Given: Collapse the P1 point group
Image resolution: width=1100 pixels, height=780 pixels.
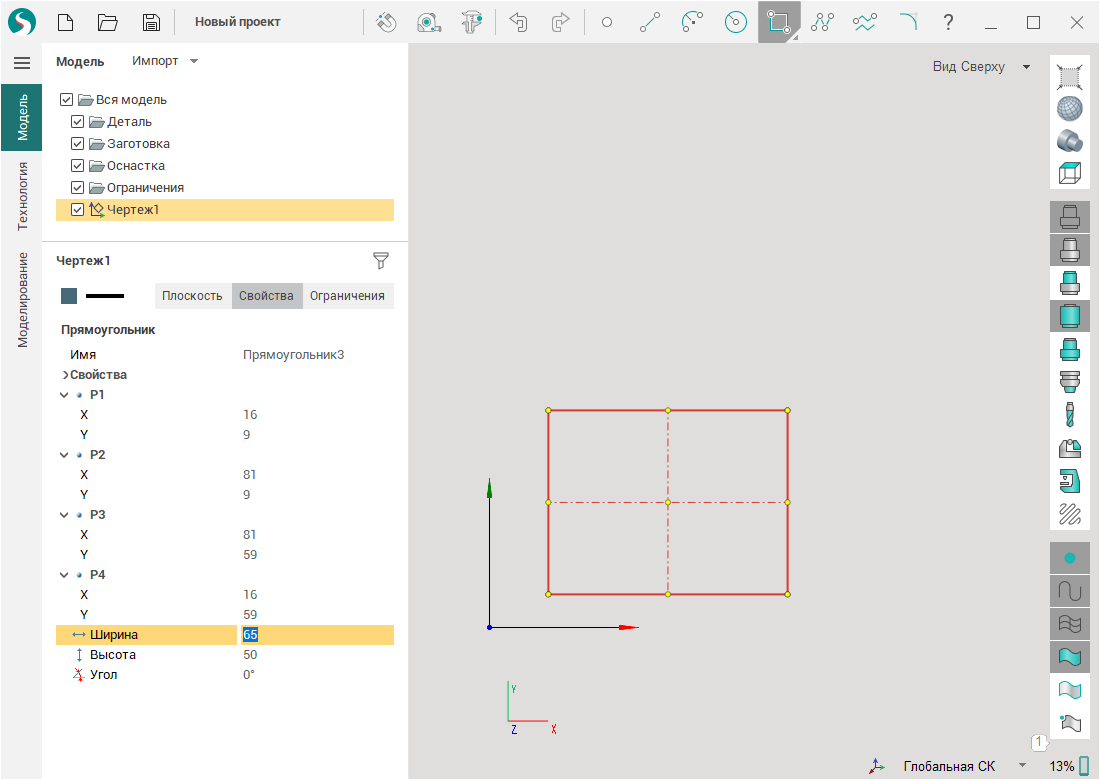Looking at the screenshot, I should point(65,395).
